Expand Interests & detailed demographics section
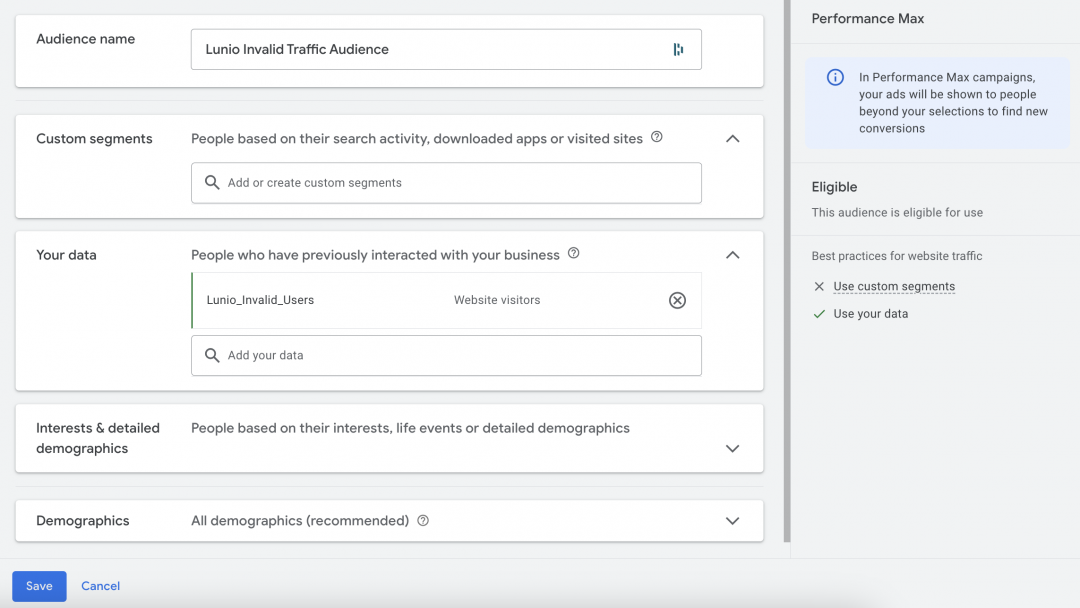Screen dimensions: 1080x608 pyautogui.click(x=732, y=448)
